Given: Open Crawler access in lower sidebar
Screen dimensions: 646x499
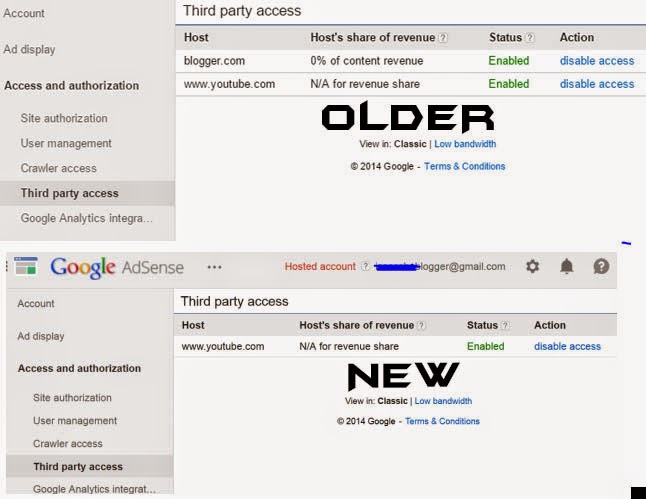Looking at the screenshot, I should (68, 444).
